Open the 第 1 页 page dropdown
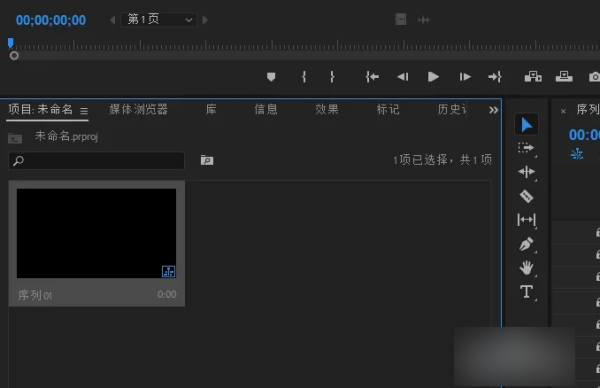This screenshot has height=388, width=600. [x=159, y=20]
